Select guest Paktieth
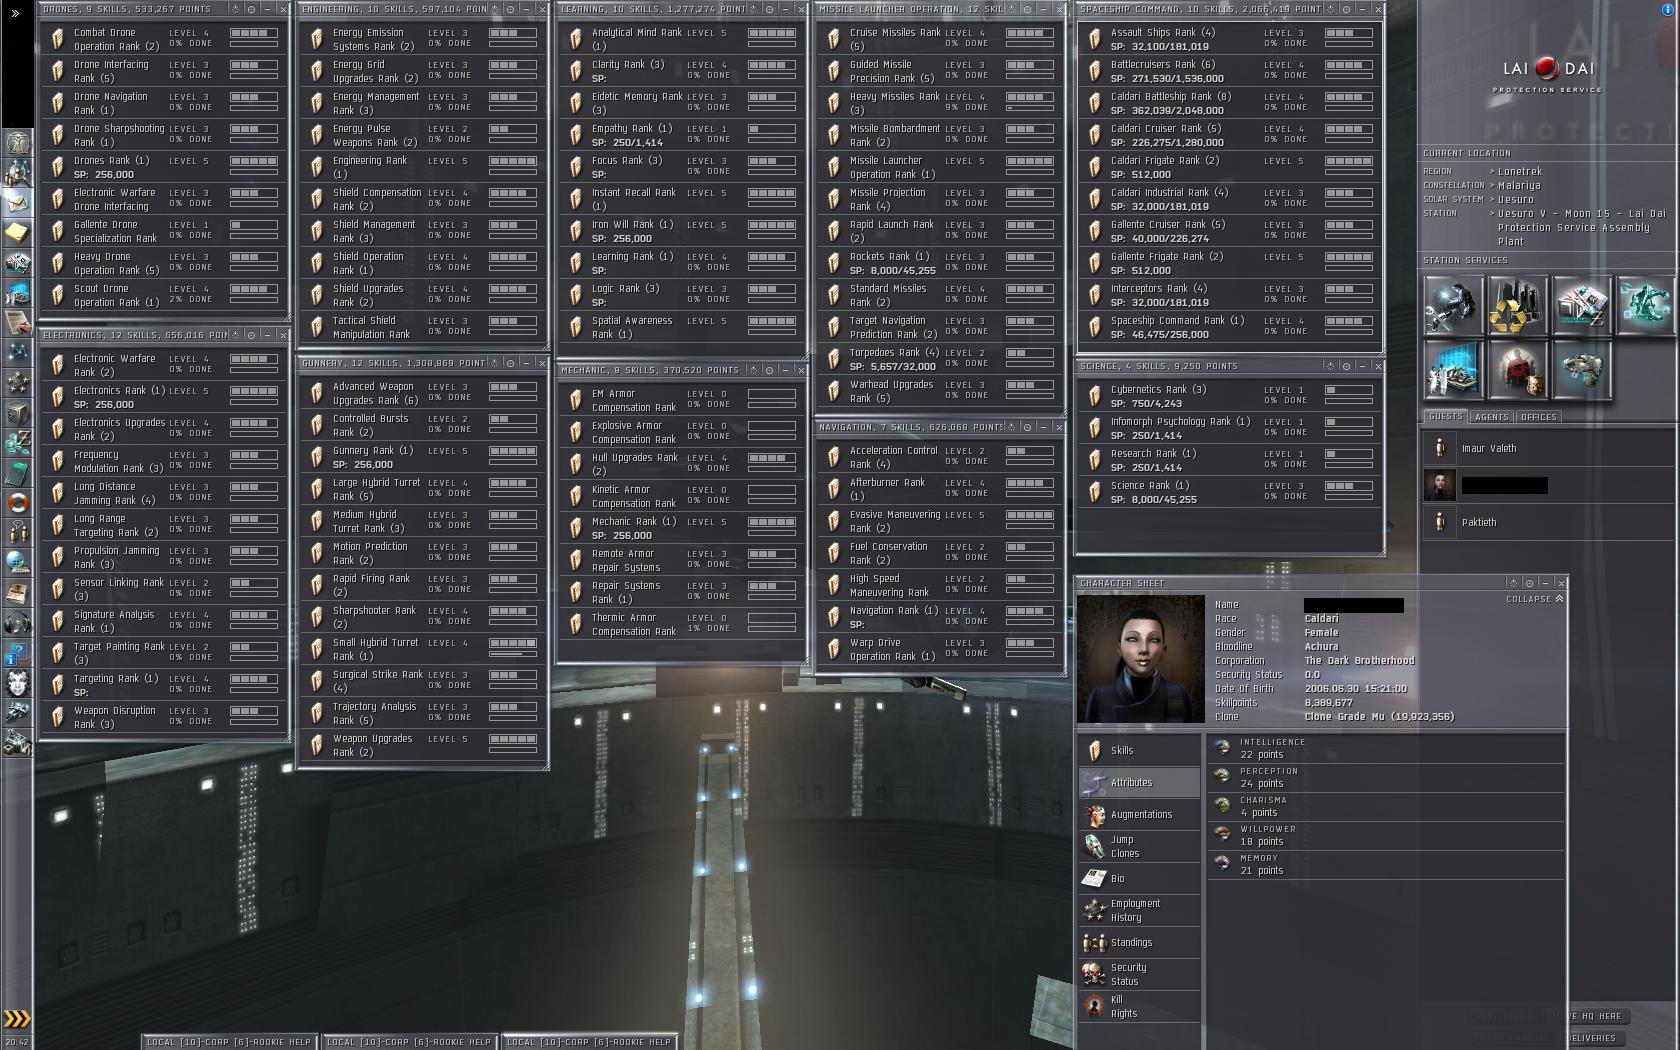The height and width of the screenshot is (1050, 1680). (1548, 522)
